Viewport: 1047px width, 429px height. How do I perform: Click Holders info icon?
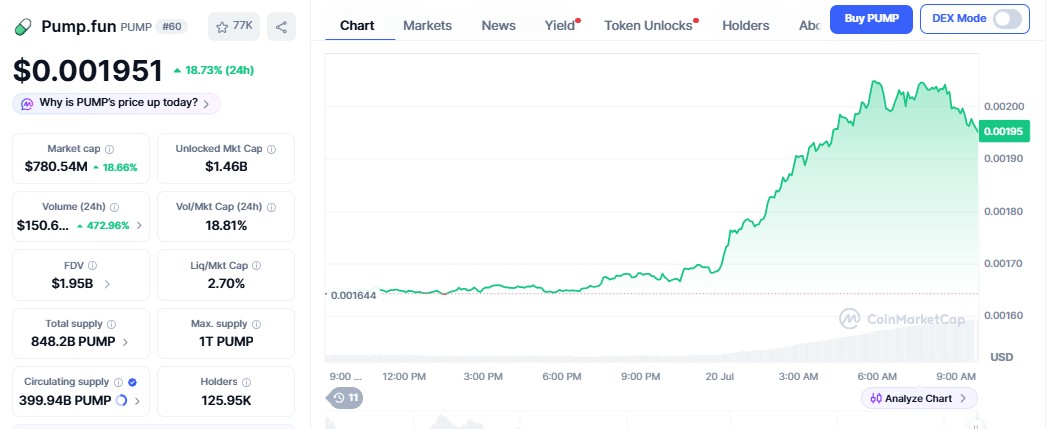(x=246, y=382)
